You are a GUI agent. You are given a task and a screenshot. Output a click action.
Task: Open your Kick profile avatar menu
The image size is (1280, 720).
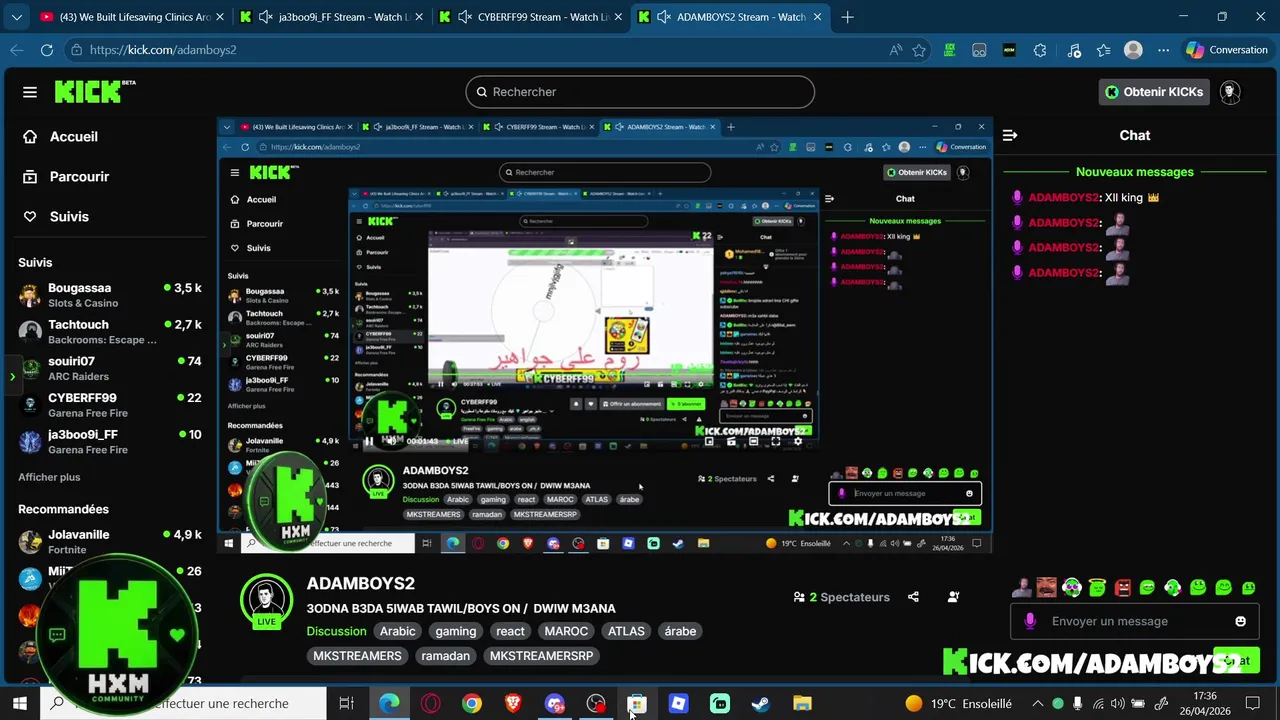click(1230, 92)
